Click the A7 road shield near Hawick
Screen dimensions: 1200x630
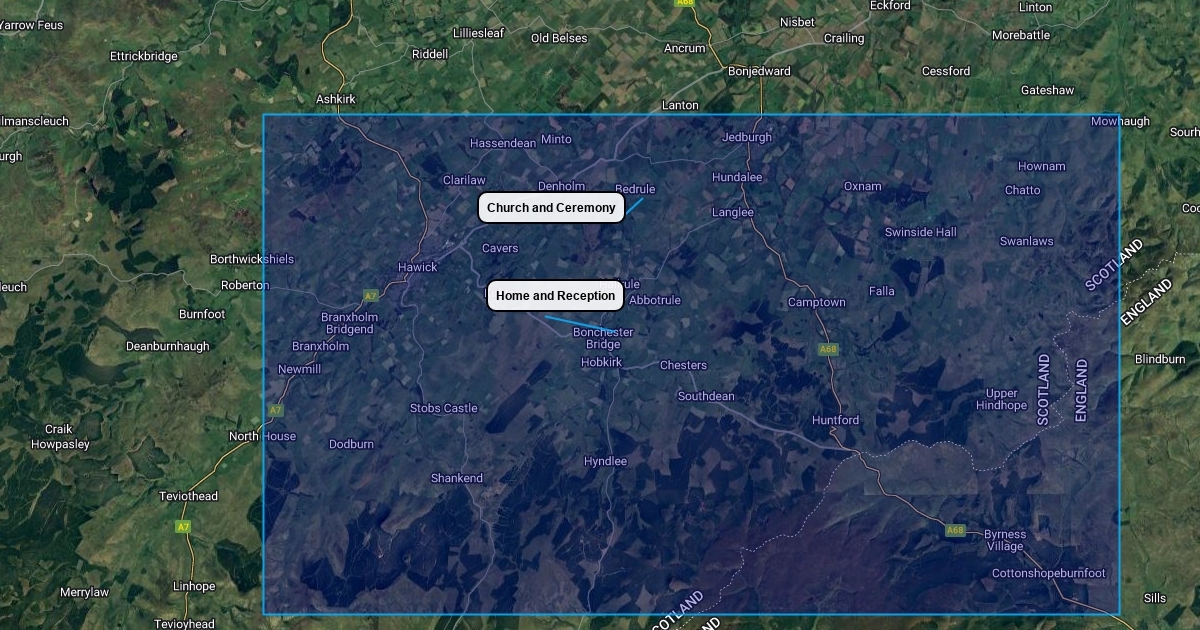[371, 296]
